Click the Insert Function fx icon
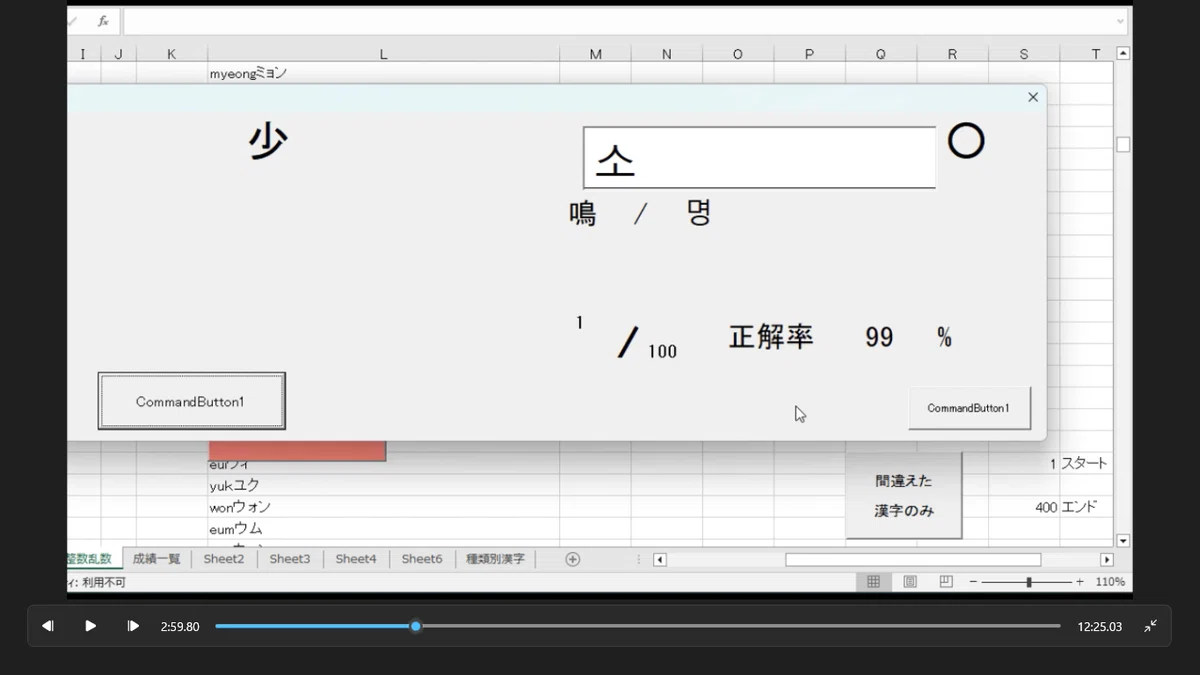The image size is (1200, 675). pos(103,21)
